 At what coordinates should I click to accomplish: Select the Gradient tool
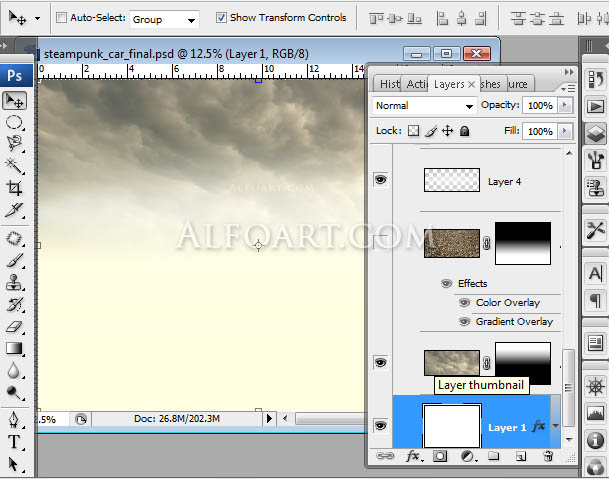(x=14, y=348)
